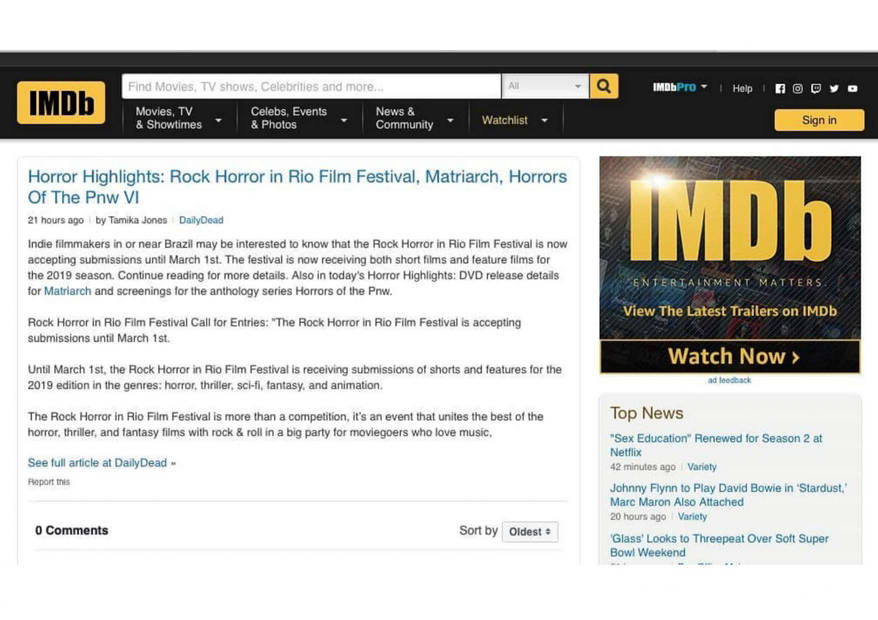Open See full article at DailyDead link
The width and height of the screenshot is (878, 620).
coord(101,463)
